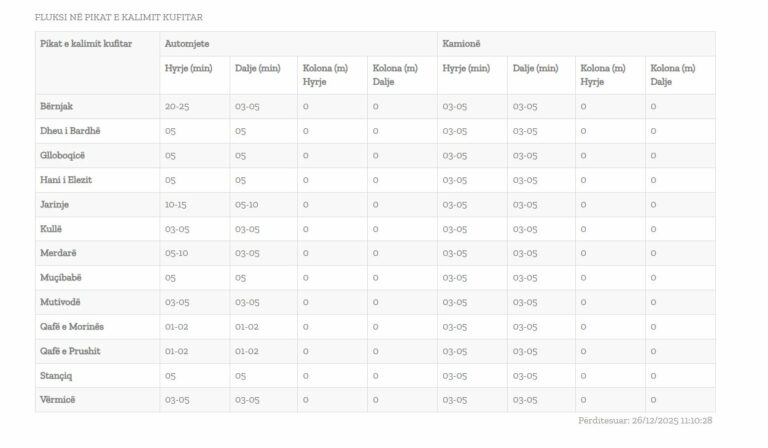Click the Glloboqicë crossing name
768x448 pixels.
point(62,155)
